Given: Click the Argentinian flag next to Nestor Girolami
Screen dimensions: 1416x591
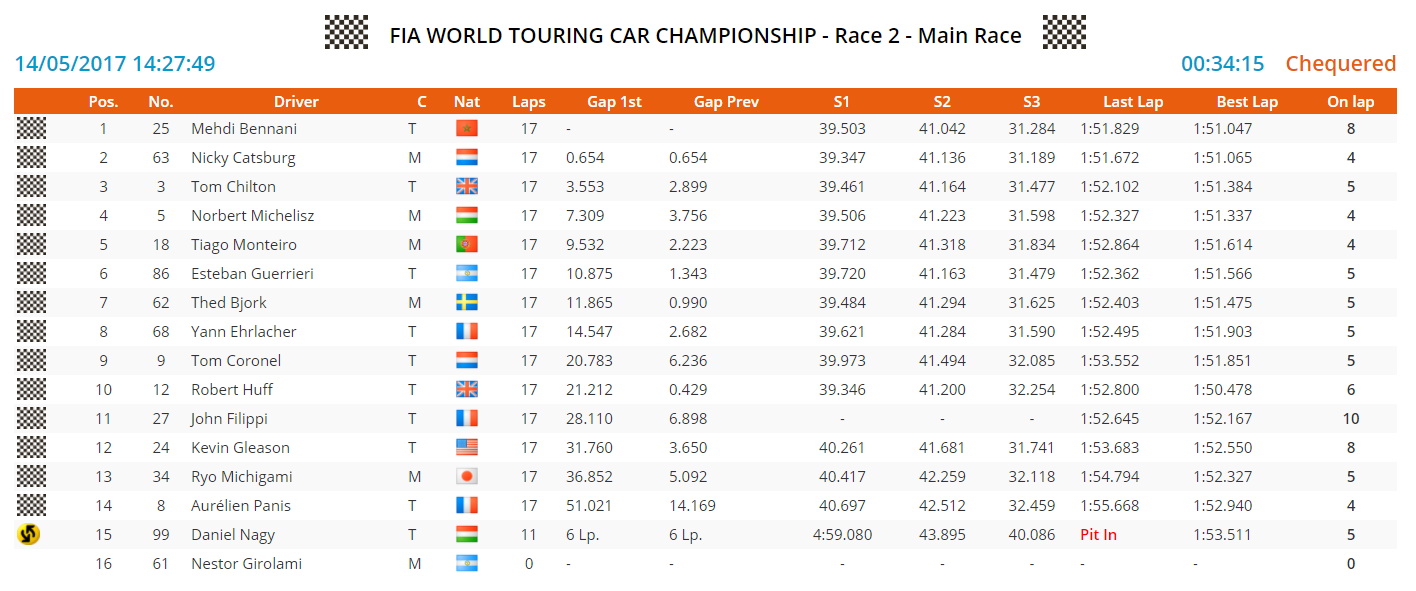Looking at the screenshot, I should (x=467, y=563).
